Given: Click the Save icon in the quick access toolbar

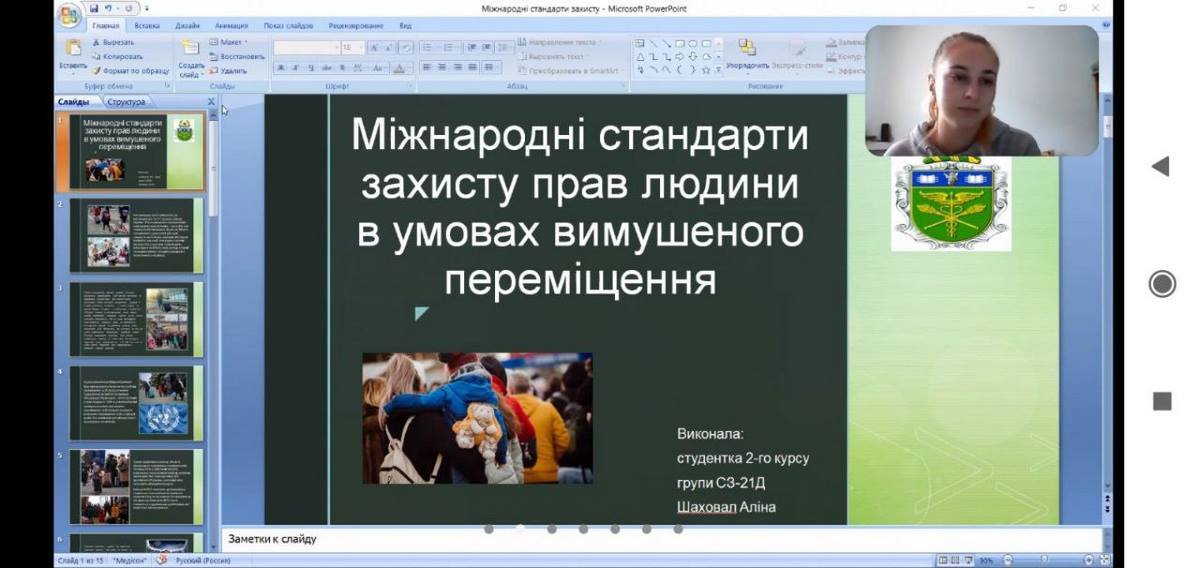Looking at the screenshot, I should coord(94,9).
